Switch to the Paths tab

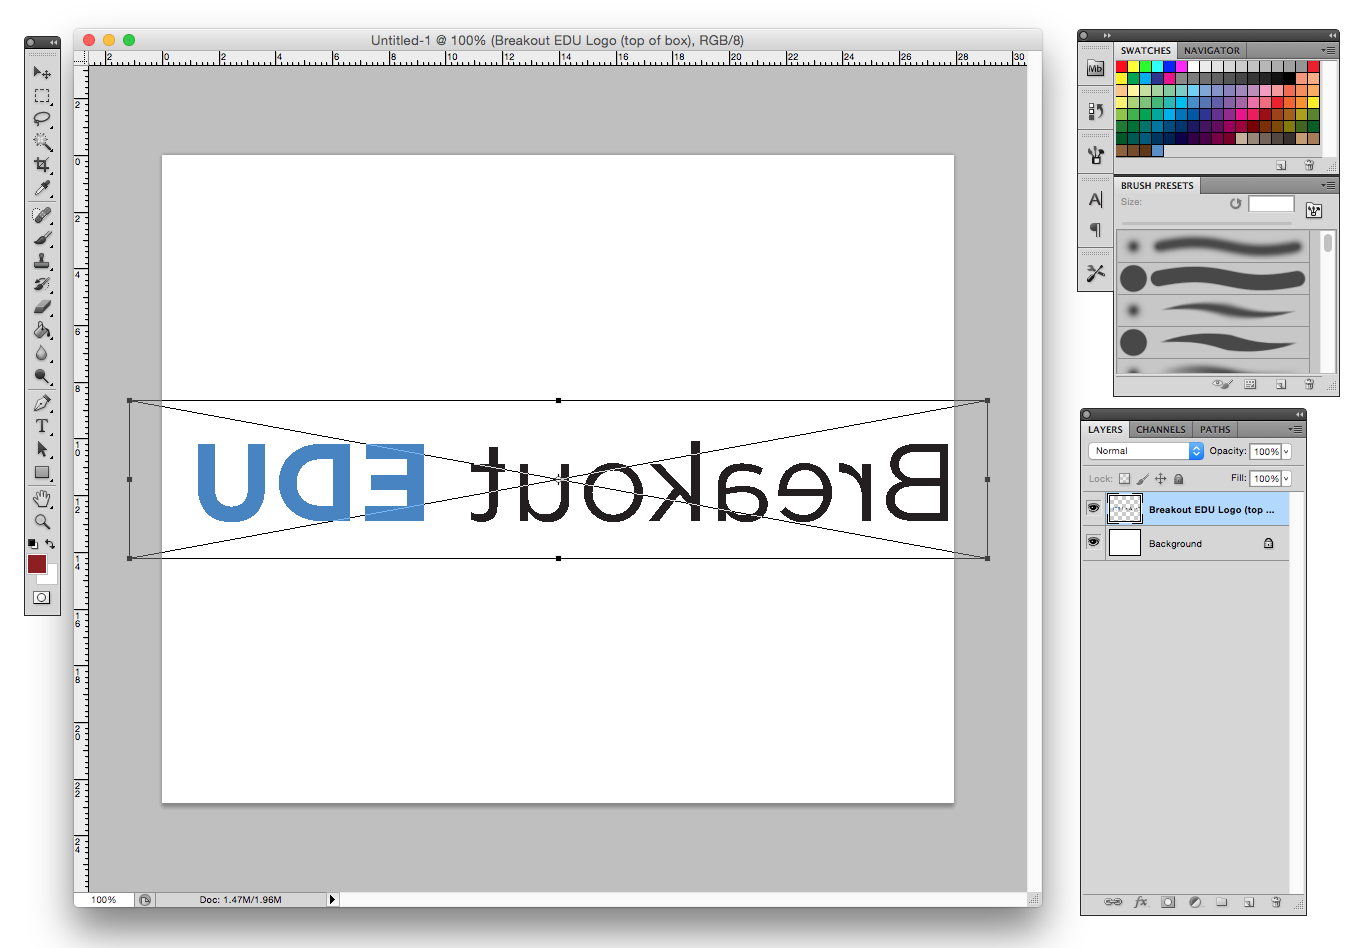pos(1215,429)
